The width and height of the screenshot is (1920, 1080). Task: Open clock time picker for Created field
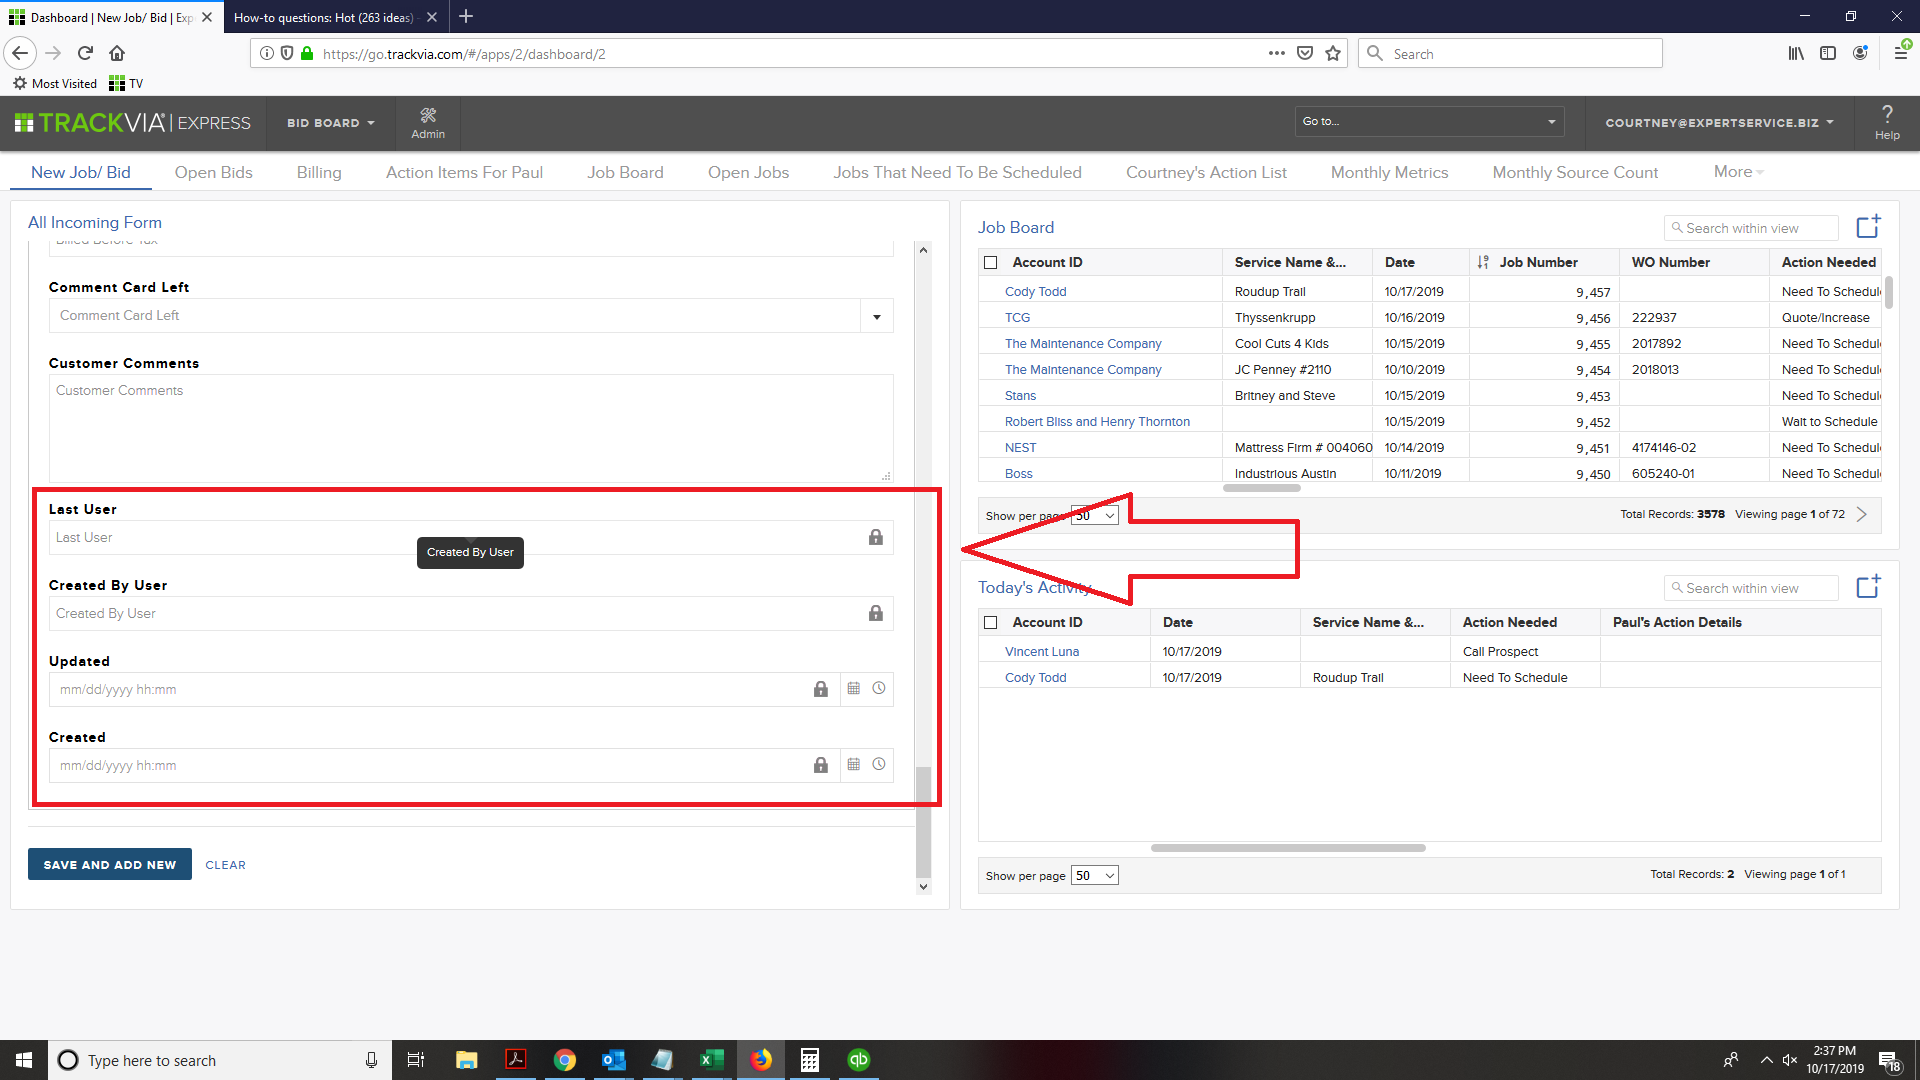(878, 765)
